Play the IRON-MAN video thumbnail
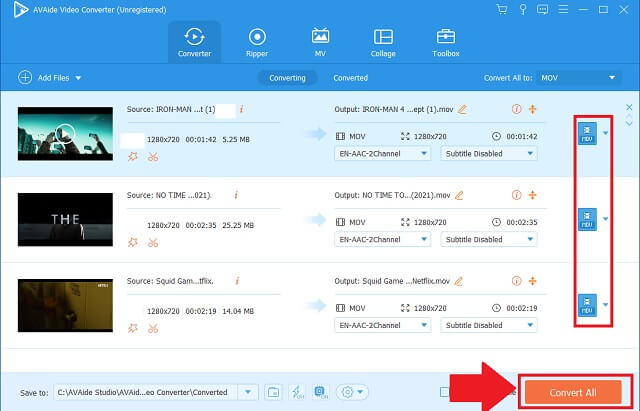This screenshot has width=640, height=411. click(x=65, y=133)
